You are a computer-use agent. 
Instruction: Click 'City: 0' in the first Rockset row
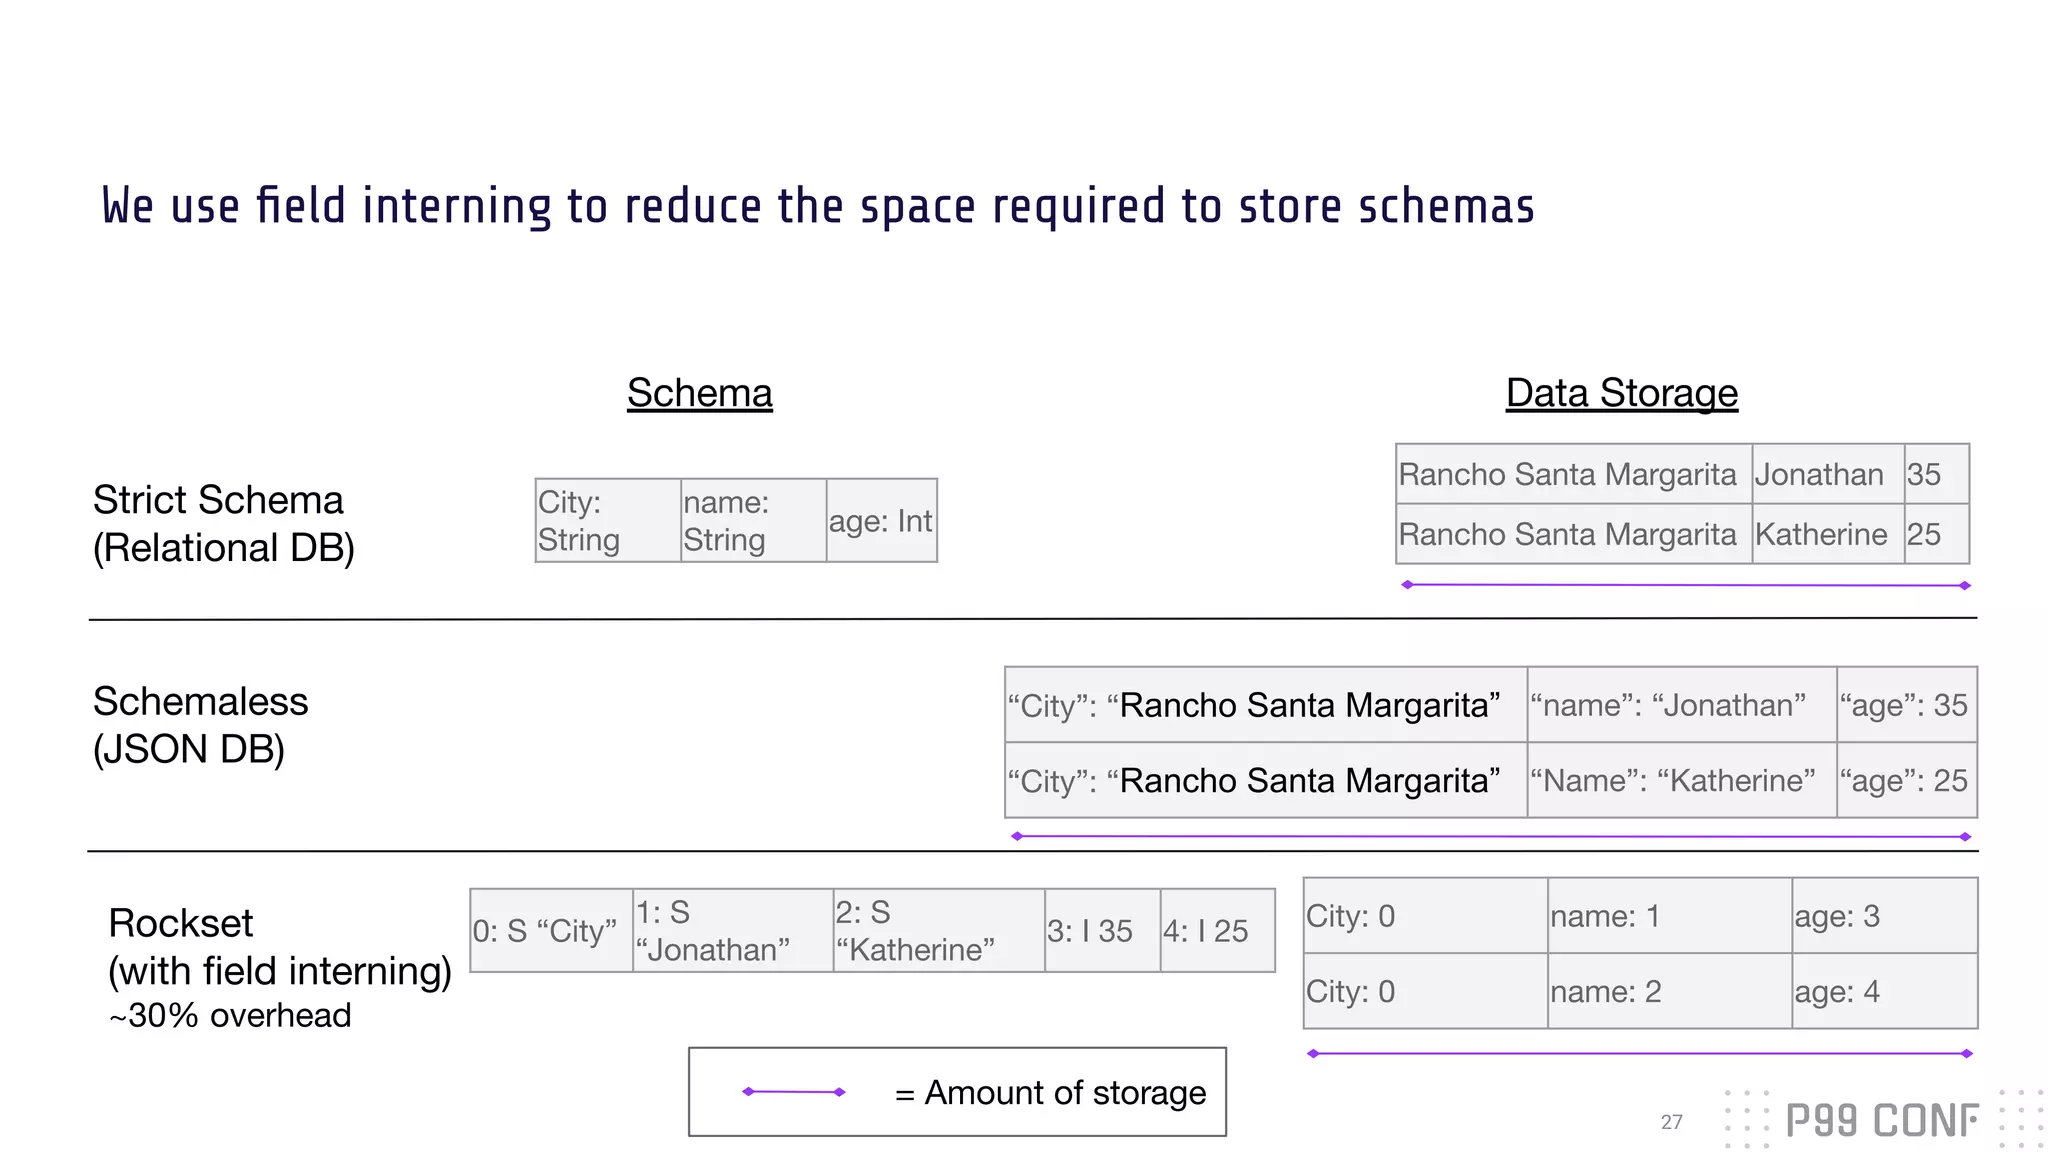(1426, 915)
